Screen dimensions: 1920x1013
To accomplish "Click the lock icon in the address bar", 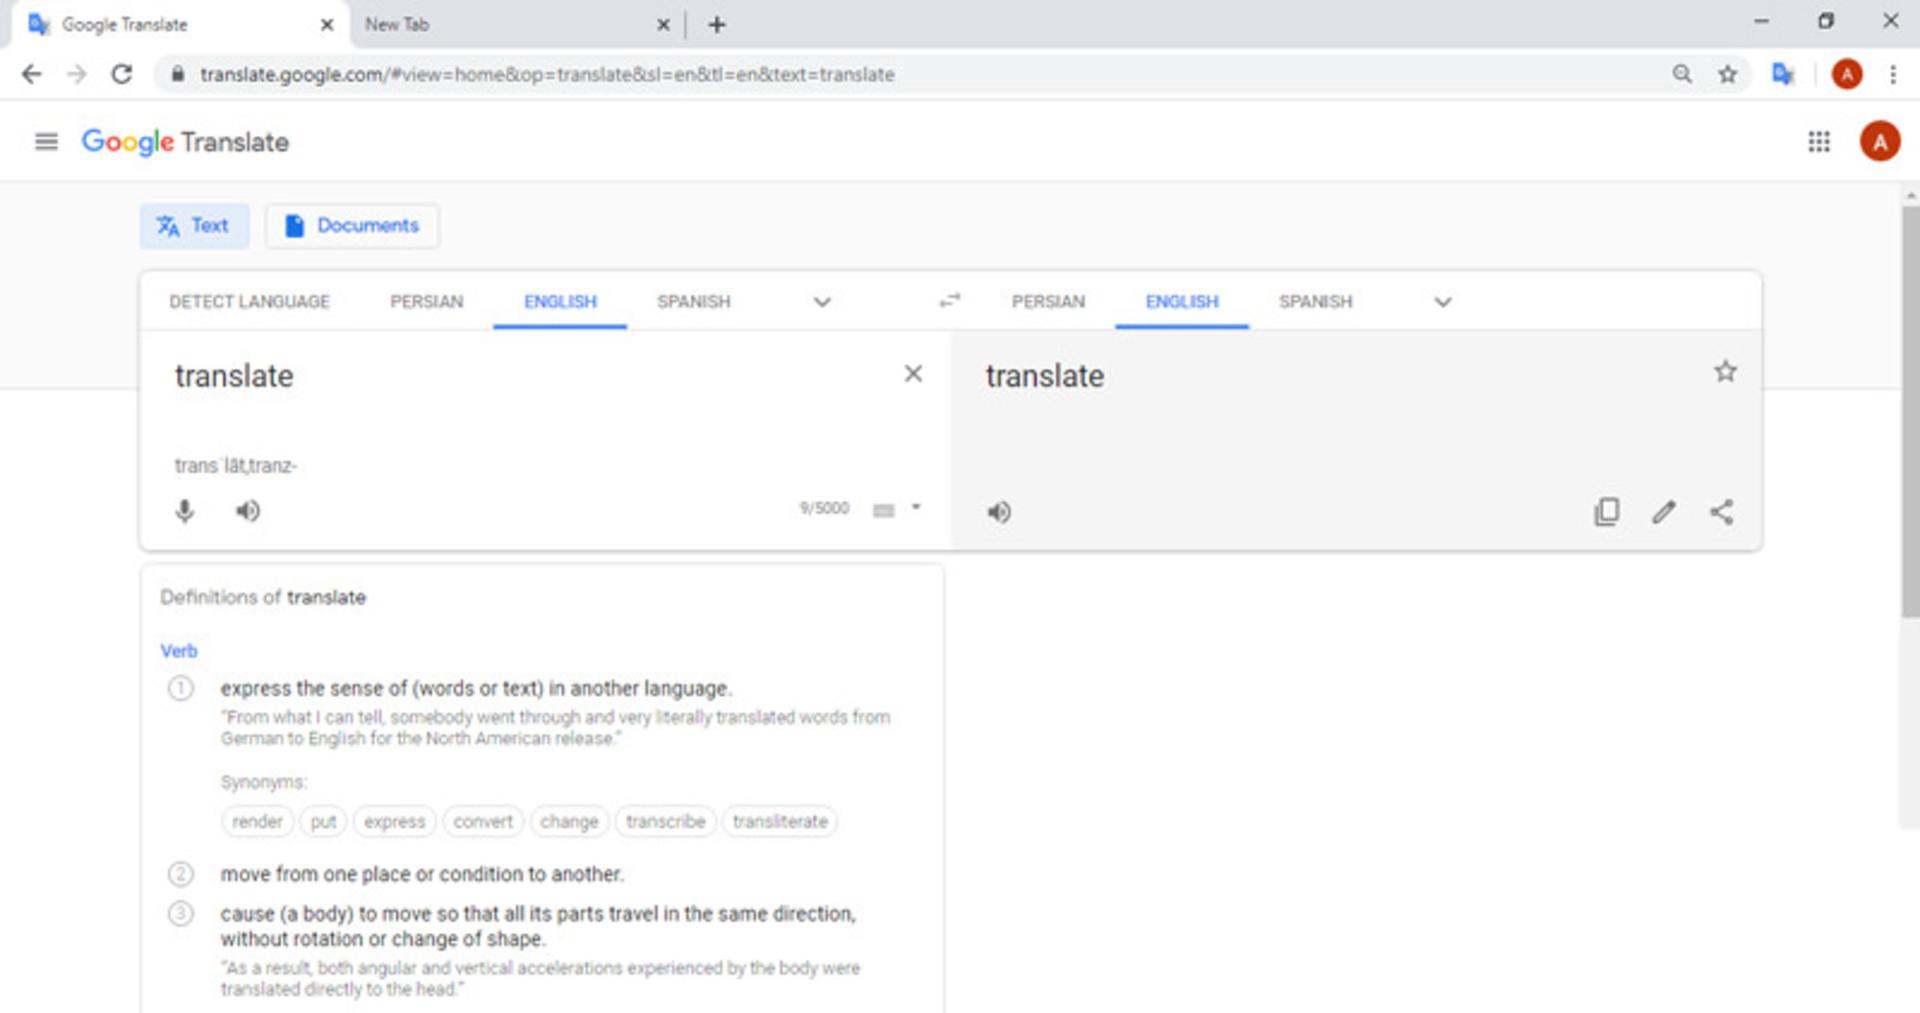I will tap(178, 74).
